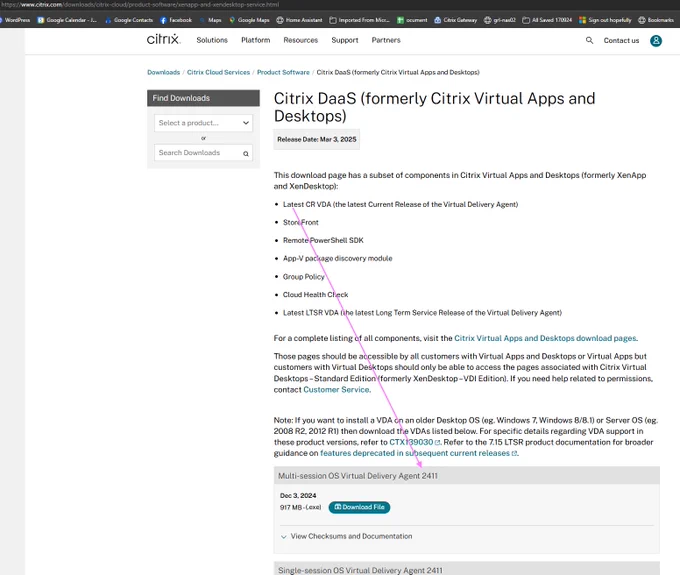This screenshot has height=575, width=680.
Task: Open the Google Calendar bookmark
Action: 67,20
